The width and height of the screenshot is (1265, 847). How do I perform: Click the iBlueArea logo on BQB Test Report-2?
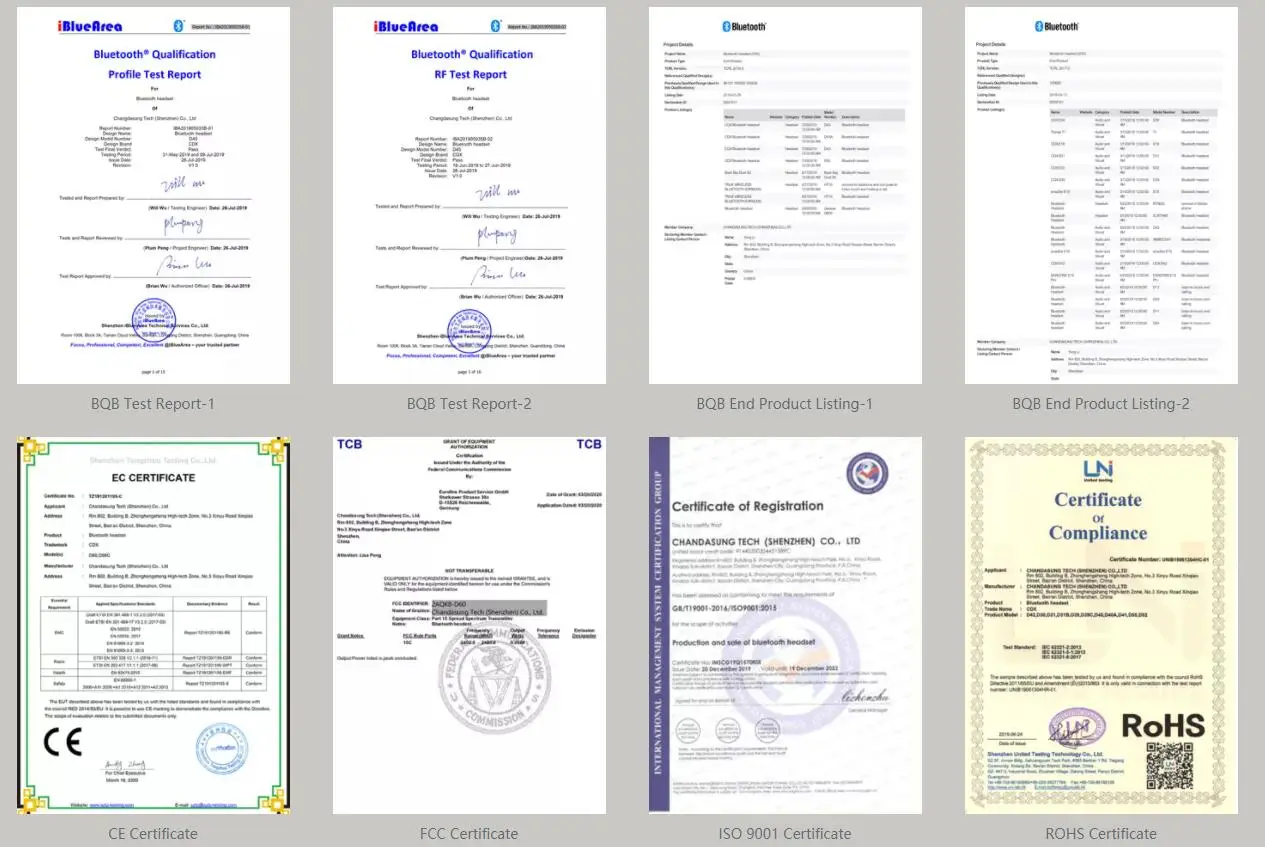(404, 26)
